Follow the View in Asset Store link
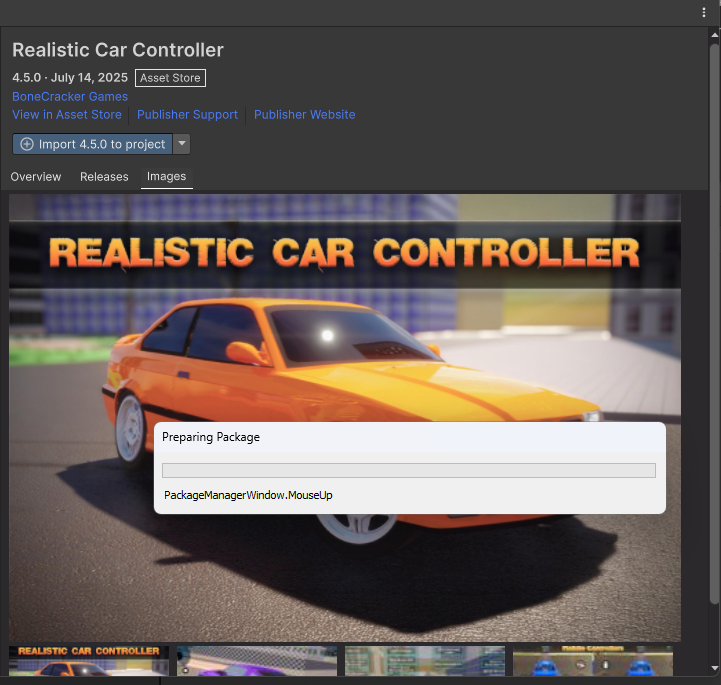 [x=67, y=115]
